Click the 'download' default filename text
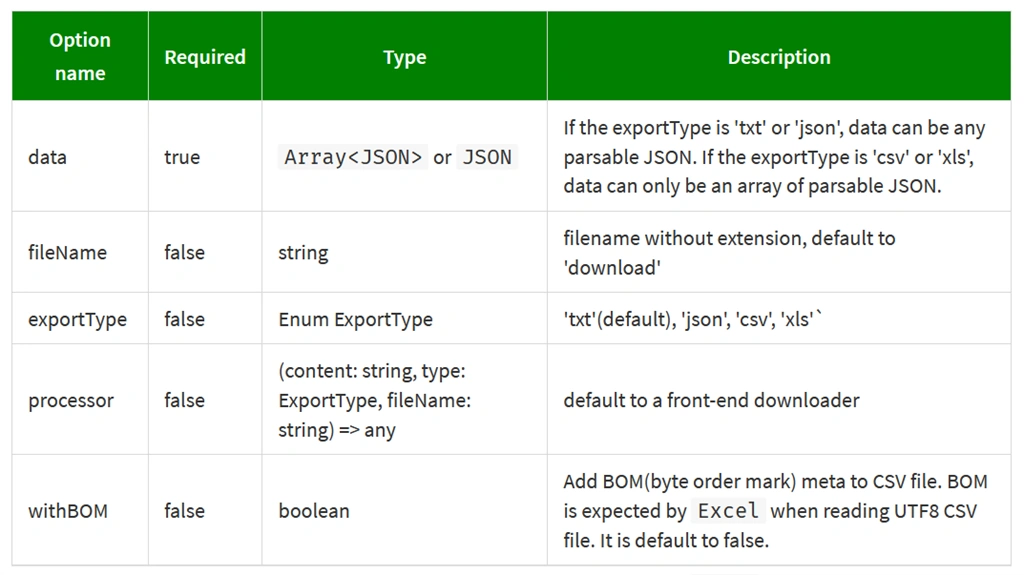Screen dimensions: 1024x575 (x=613, y=267)
